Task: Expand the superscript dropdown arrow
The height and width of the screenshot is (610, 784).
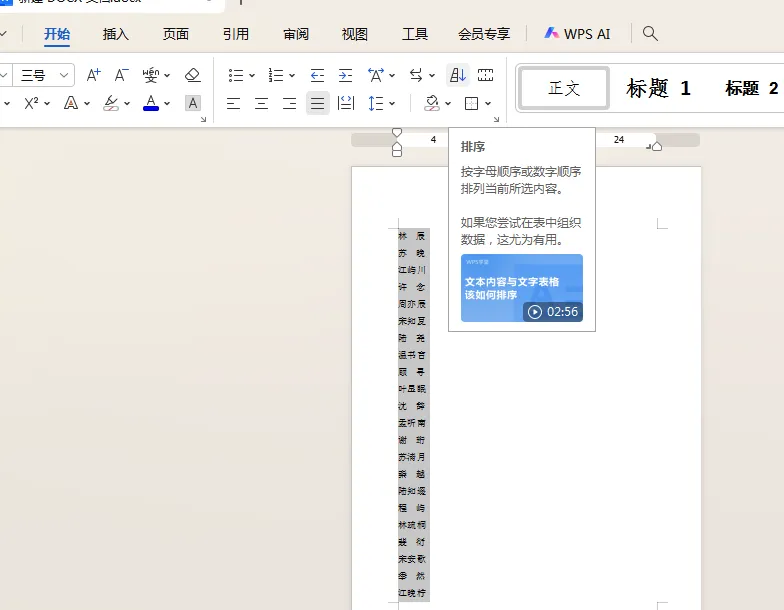Action: pyautogui.click(x=47, y=104)
